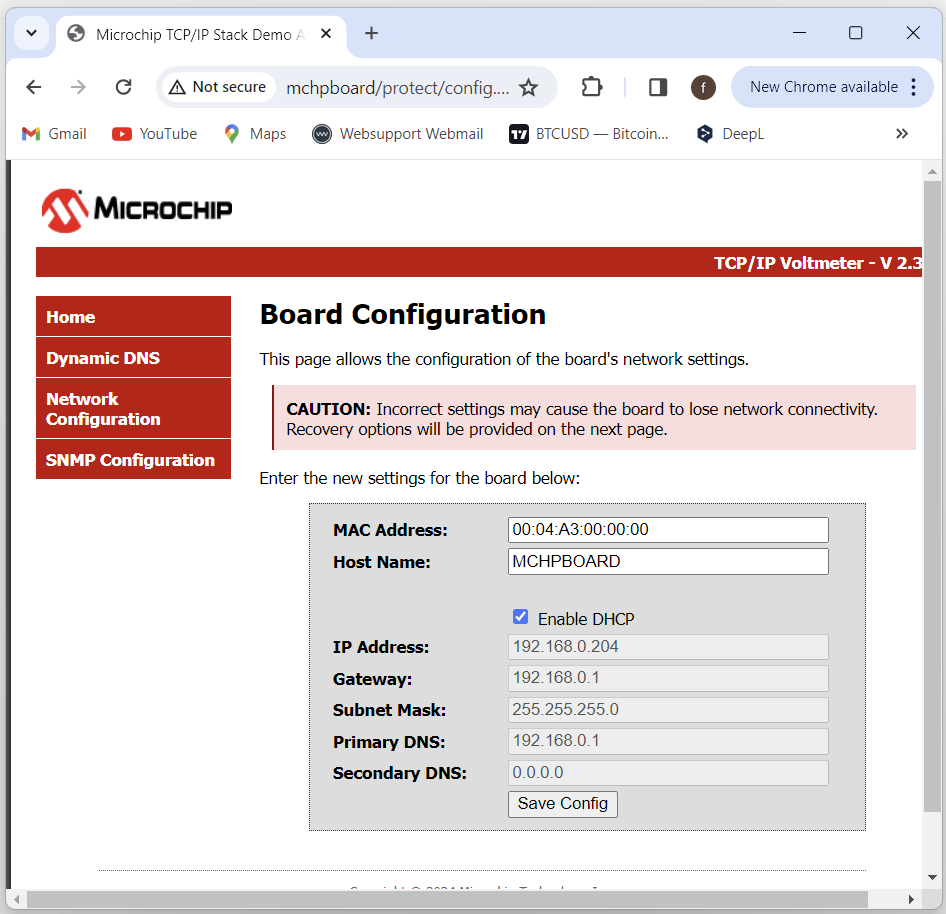This screenshot has width=946, height=914.
Task: Click the Not secure site info chip
Action: tap(218, 87)
